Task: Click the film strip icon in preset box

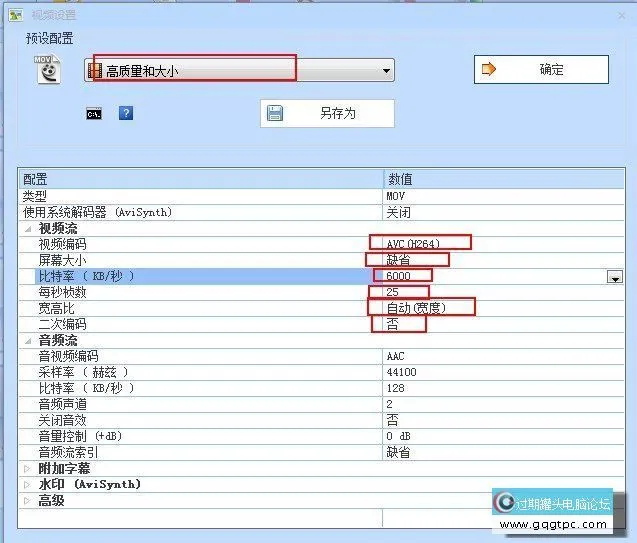Action: coord(95,71)
